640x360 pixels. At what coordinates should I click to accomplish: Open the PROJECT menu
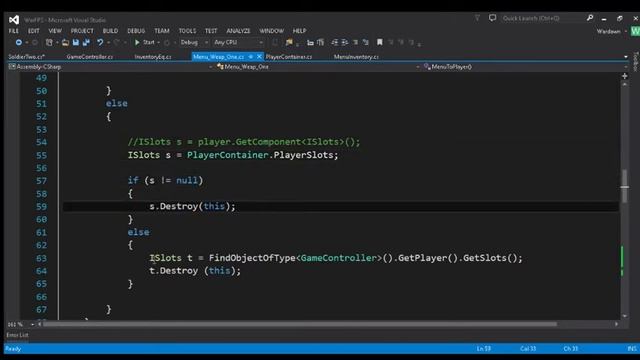click(82, 31)
